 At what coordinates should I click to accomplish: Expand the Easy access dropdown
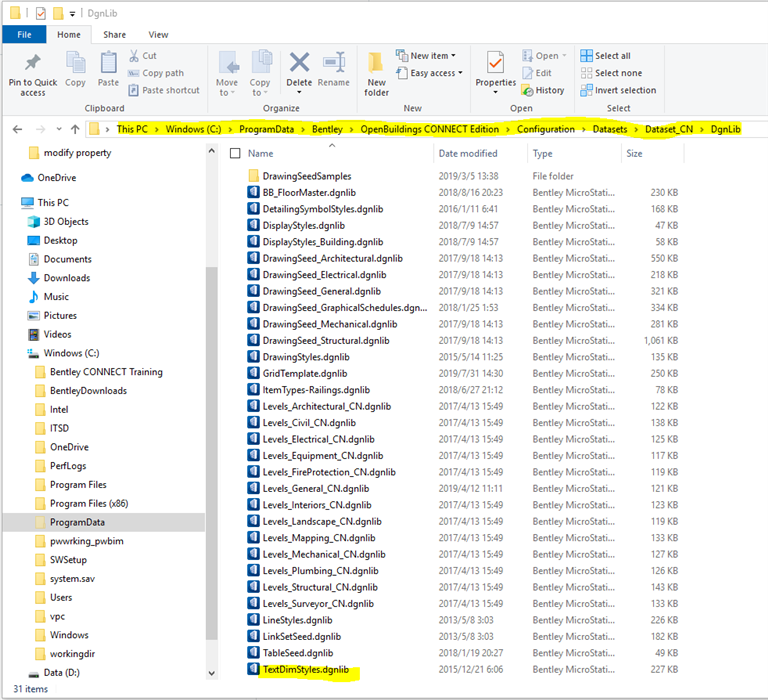click(460, 73)
